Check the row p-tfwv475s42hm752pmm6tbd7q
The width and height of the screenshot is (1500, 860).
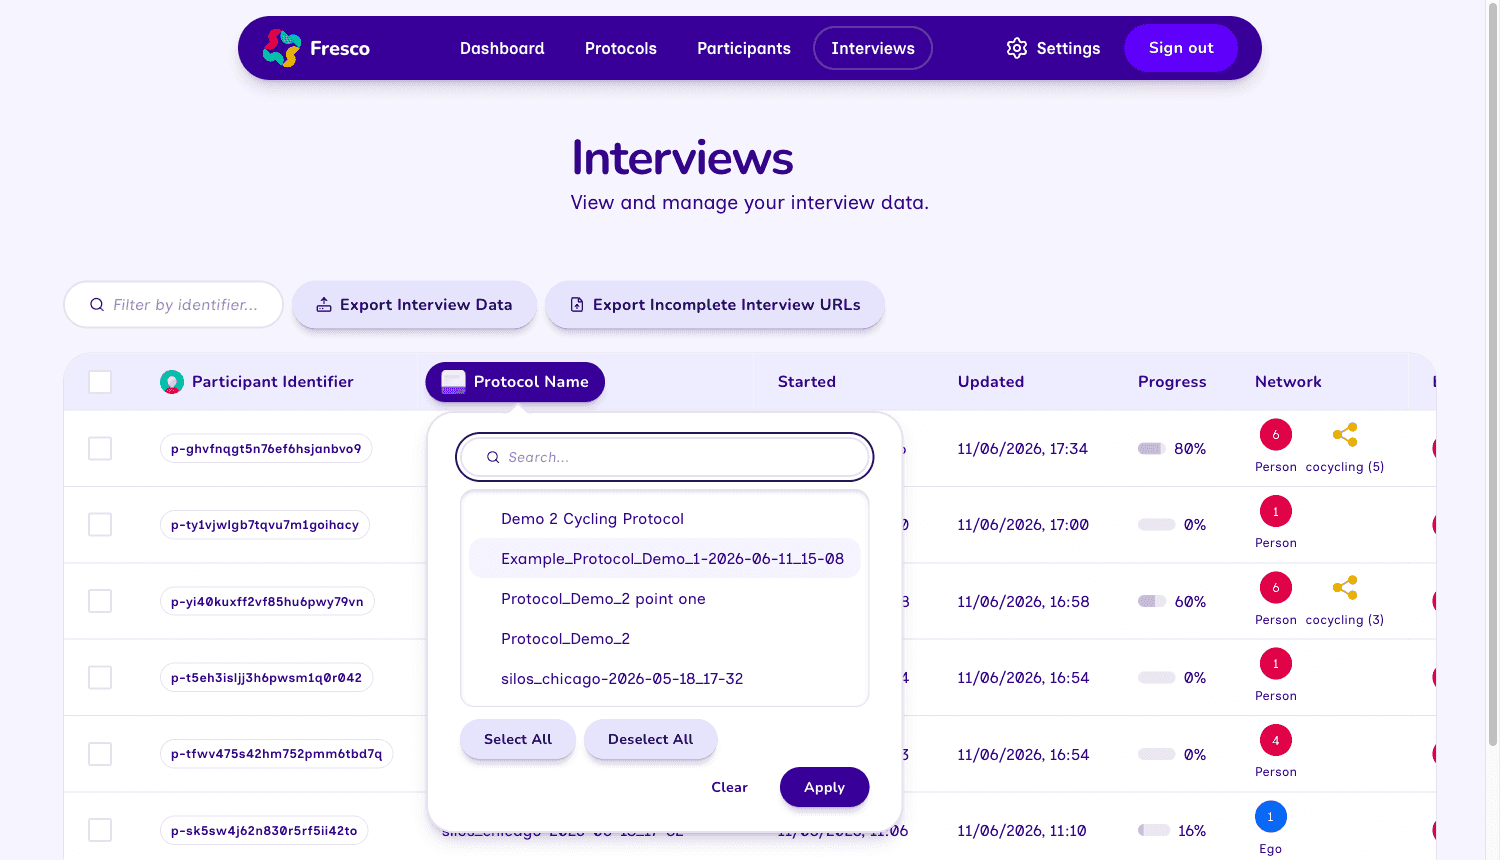pyautogui.click(x=100, y=754)
